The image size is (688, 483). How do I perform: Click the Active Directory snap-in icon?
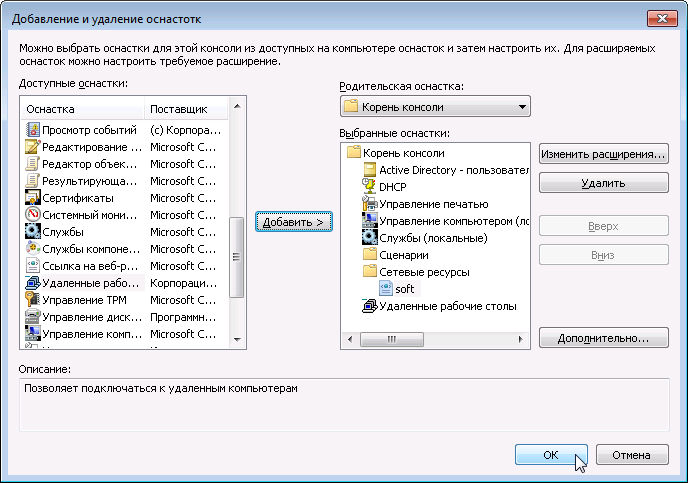click(370, 170)
